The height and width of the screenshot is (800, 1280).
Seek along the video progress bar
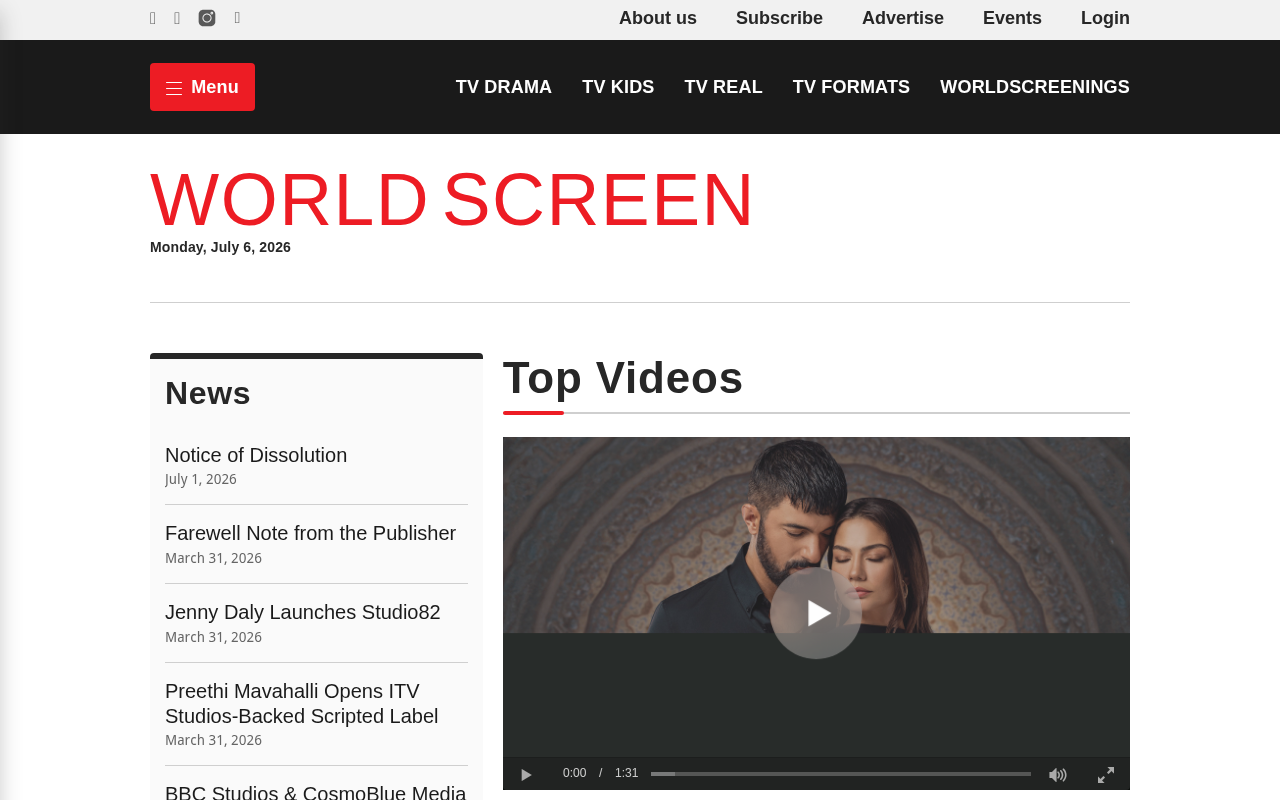841,774
